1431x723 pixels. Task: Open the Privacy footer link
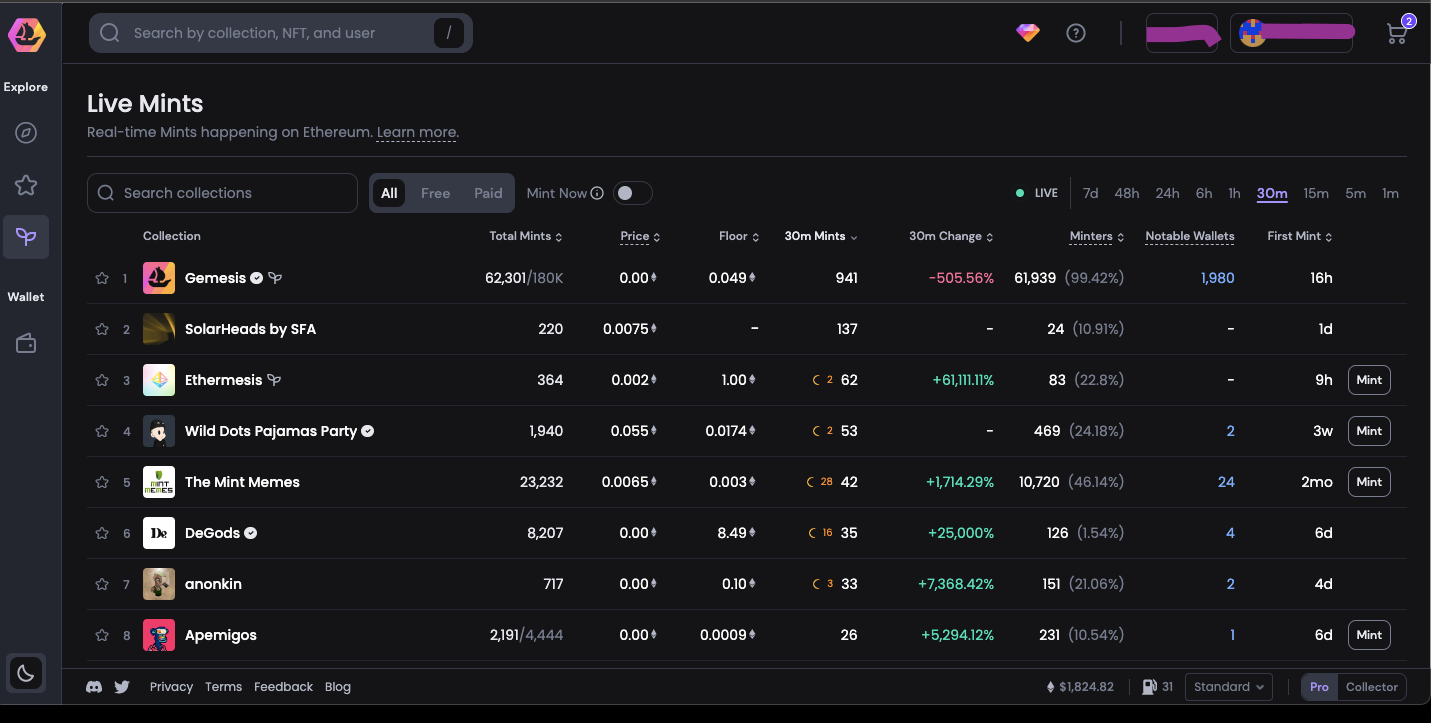pyautogui.click(x=171, y=687)
